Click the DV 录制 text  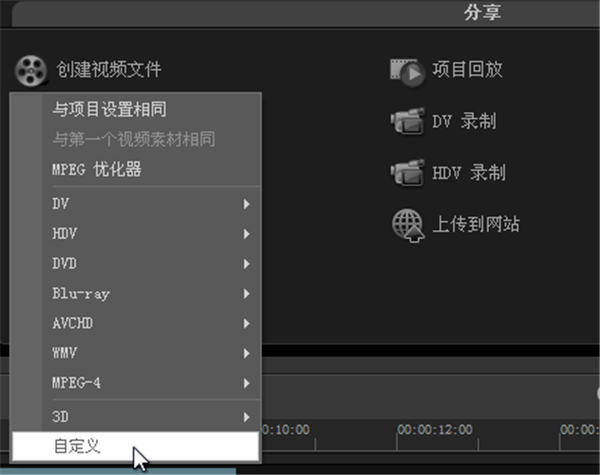[x=464, y=121]
